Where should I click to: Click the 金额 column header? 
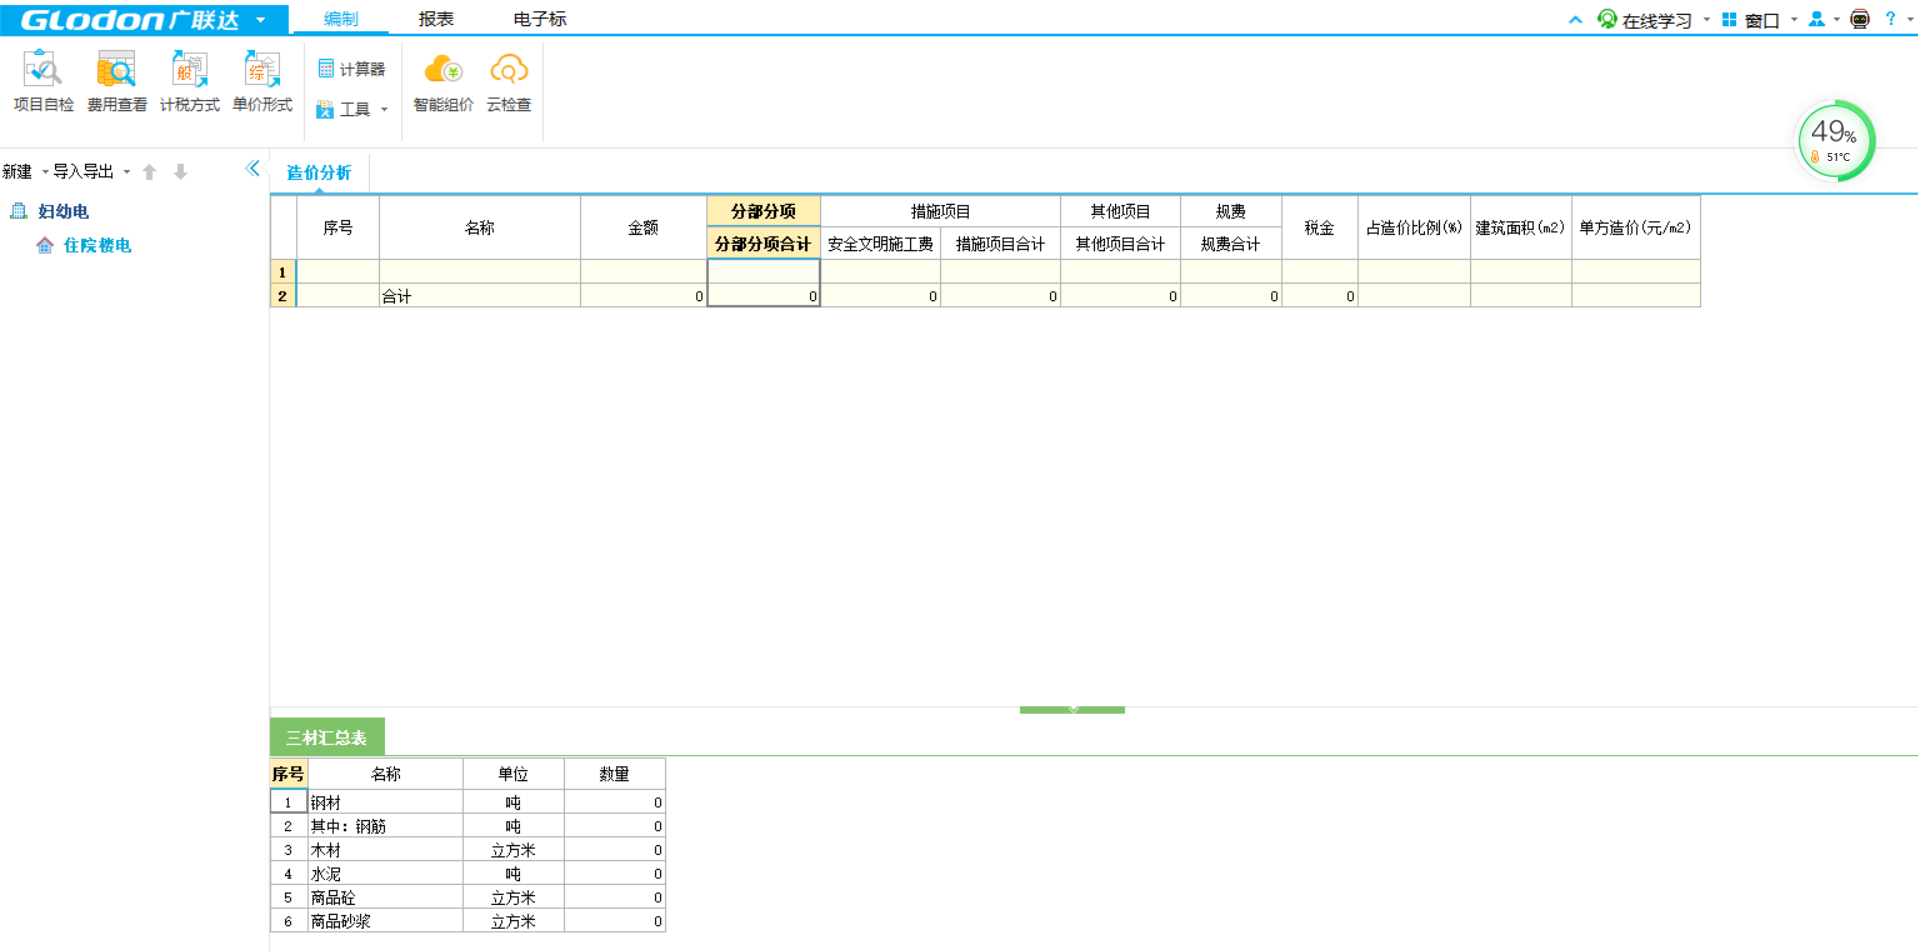(x=643, y=227)
